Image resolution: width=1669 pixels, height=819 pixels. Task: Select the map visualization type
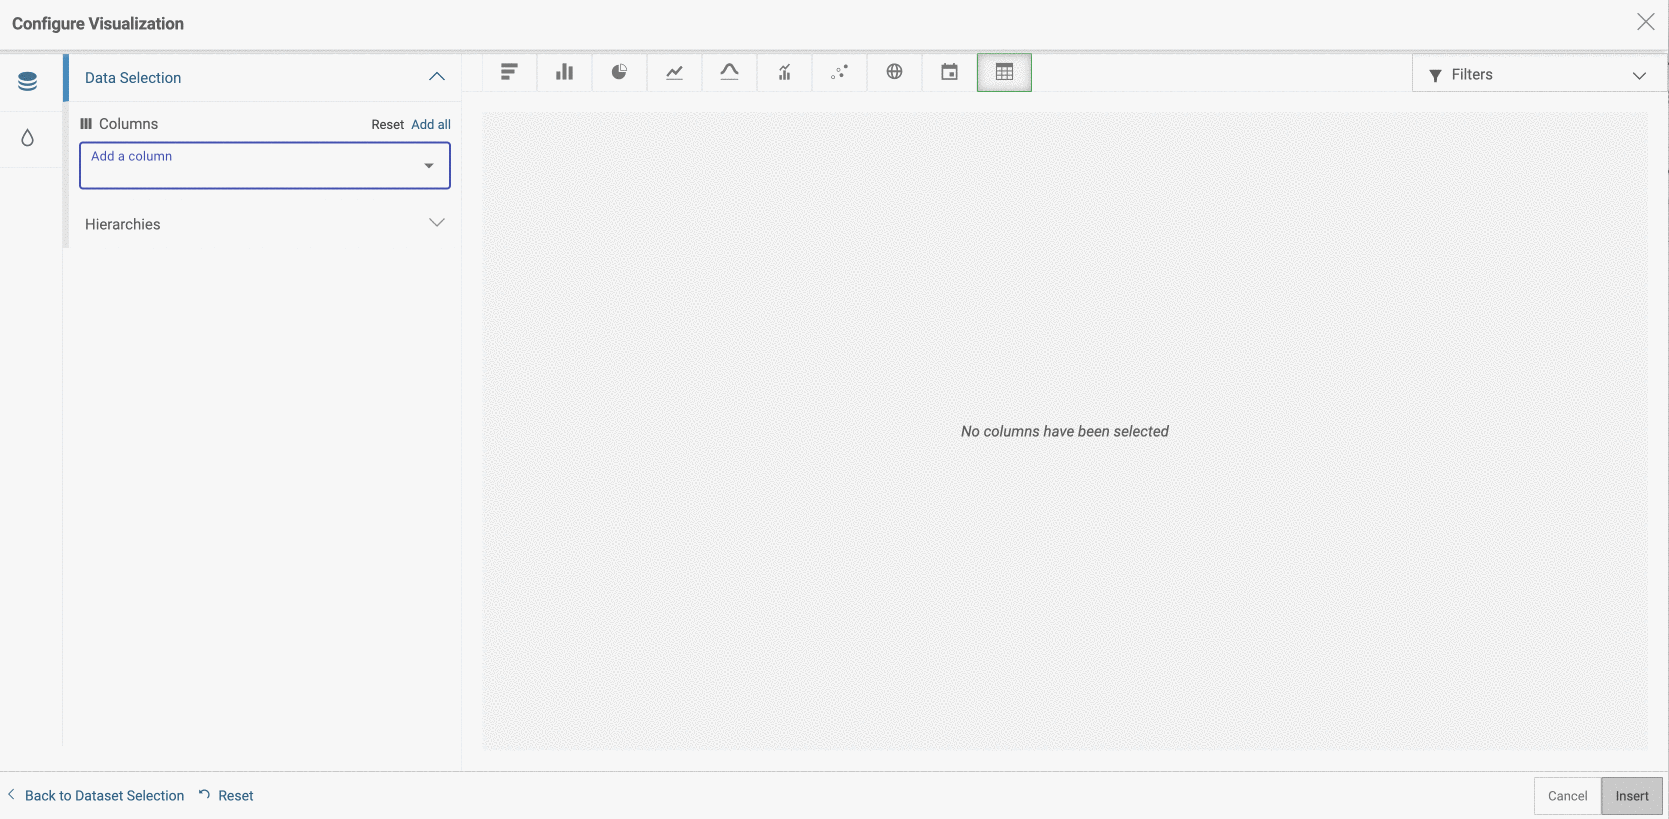coord(895,72)
